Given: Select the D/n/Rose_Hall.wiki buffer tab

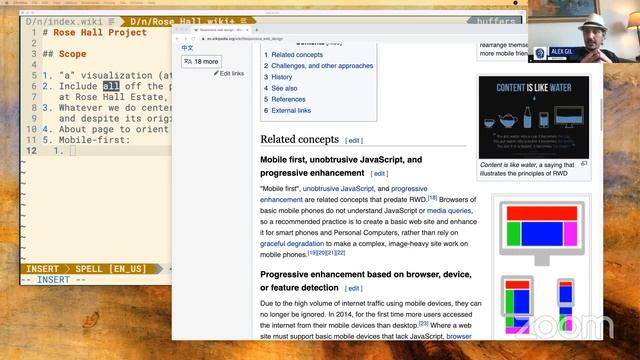Looking at the screenshot, I should coord(188,21).
